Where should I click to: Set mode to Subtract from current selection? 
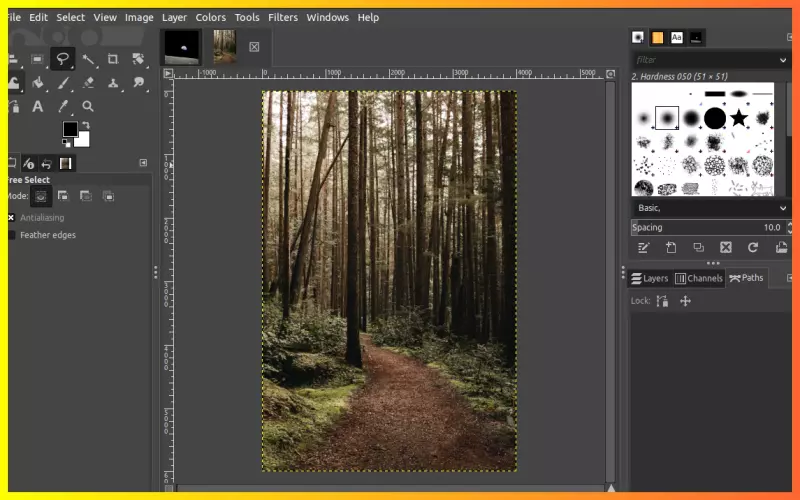click(86, 196)
